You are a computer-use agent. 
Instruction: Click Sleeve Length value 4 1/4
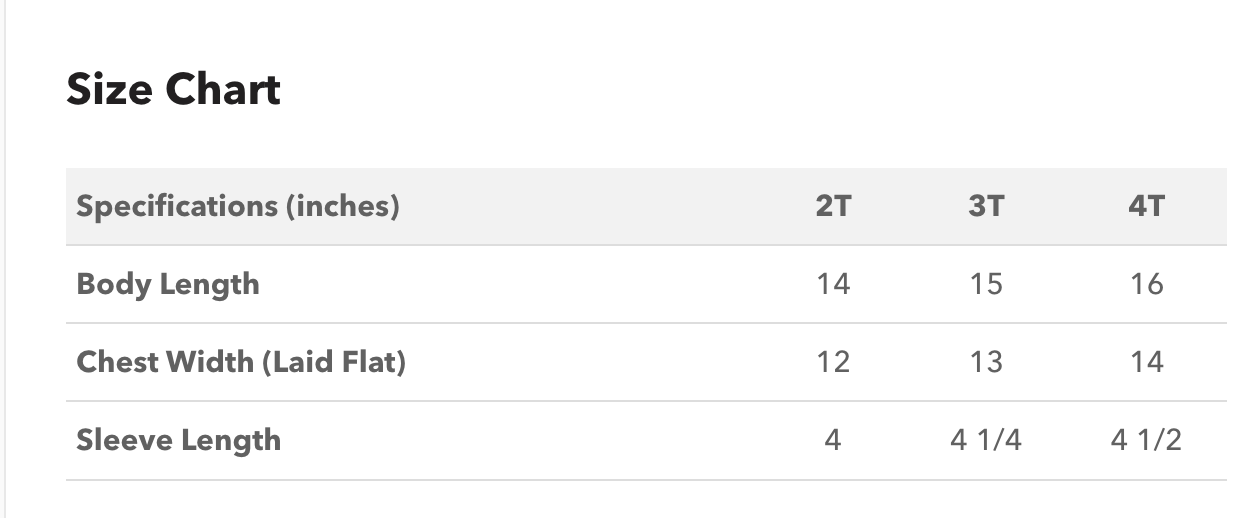pyautogui.click(x=986, y=440)
